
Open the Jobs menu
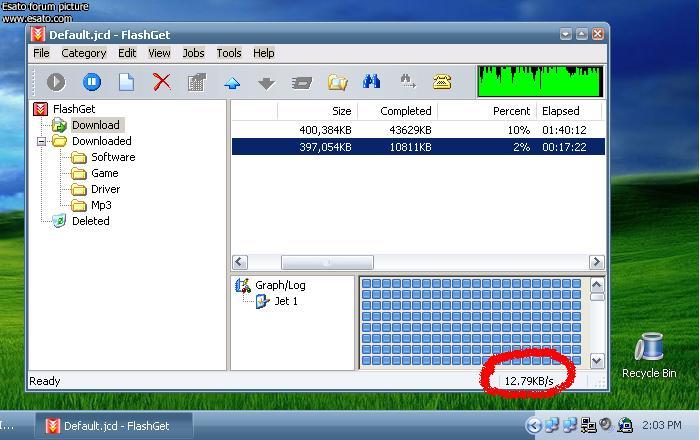[x=193, y=53]
